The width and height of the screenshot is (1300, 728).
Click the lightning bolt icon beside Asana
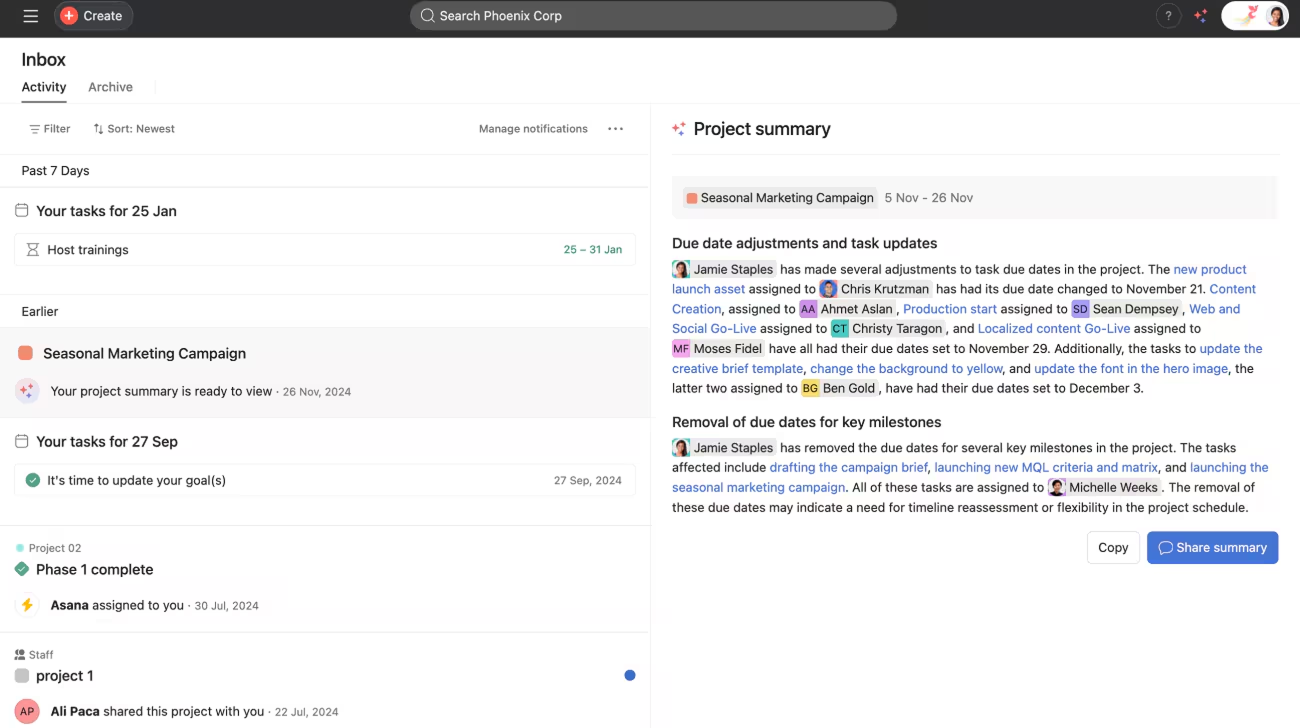[28, 605]
